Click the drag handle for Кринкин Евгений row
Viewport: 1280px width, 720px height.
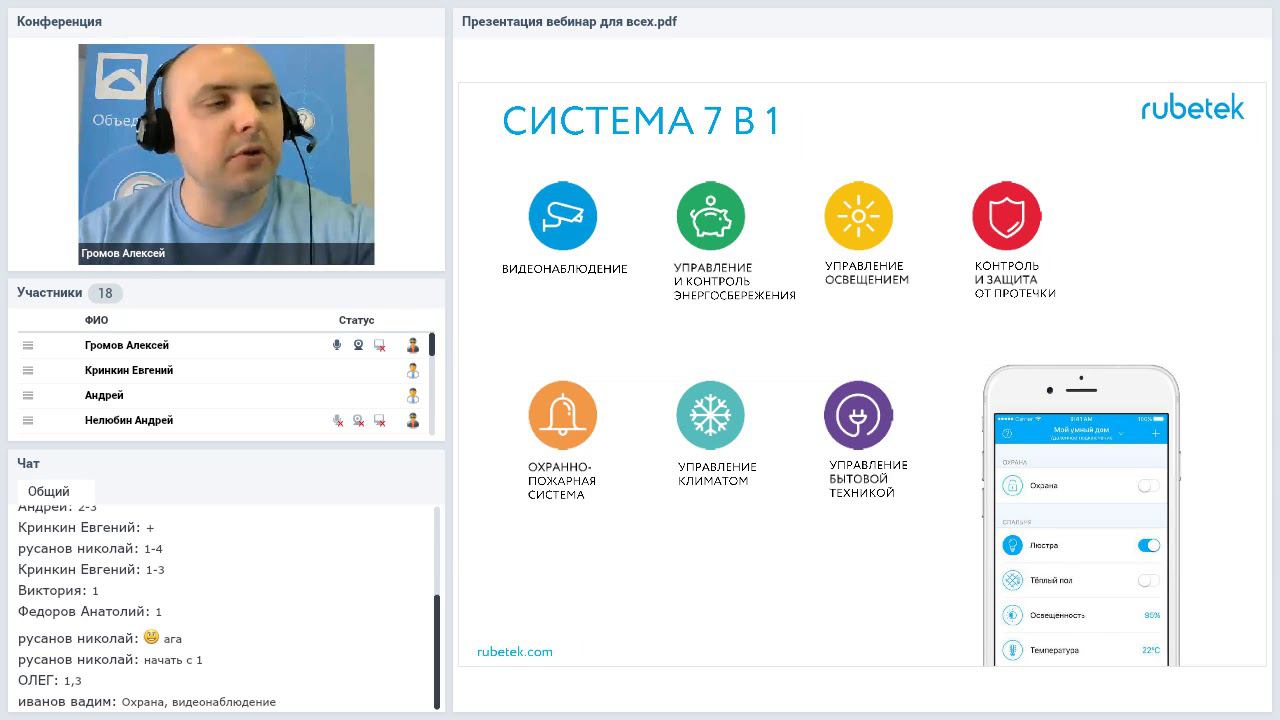click(28, 370)
